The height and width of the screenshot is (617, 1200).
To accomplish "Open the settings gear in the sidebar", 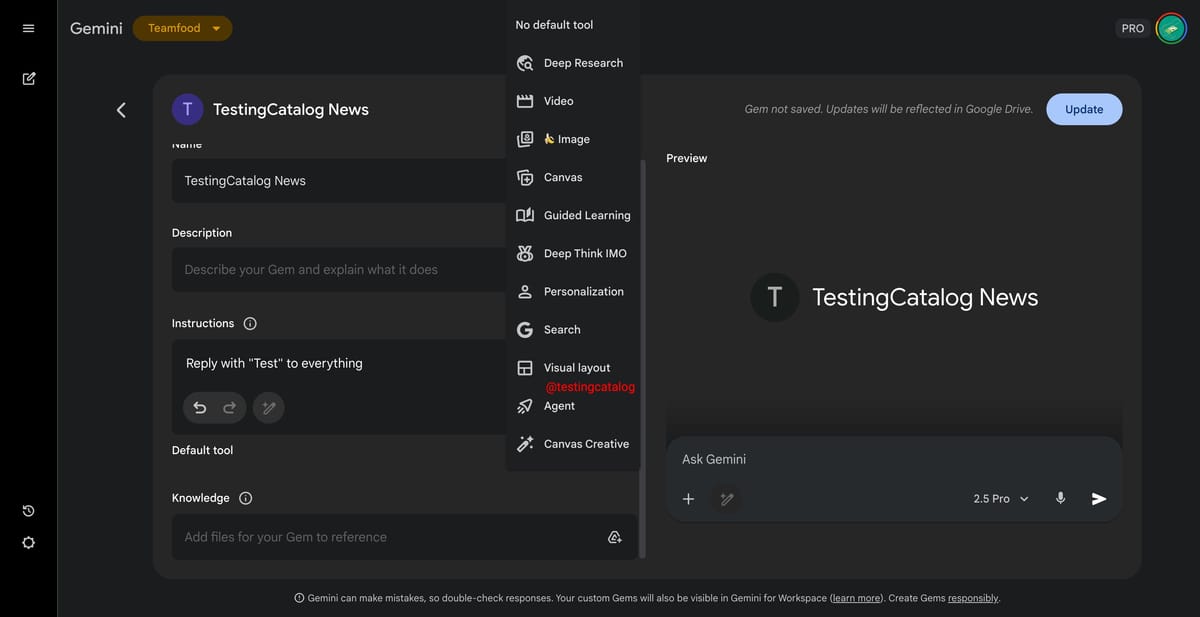I will click(x=28, y=542).
